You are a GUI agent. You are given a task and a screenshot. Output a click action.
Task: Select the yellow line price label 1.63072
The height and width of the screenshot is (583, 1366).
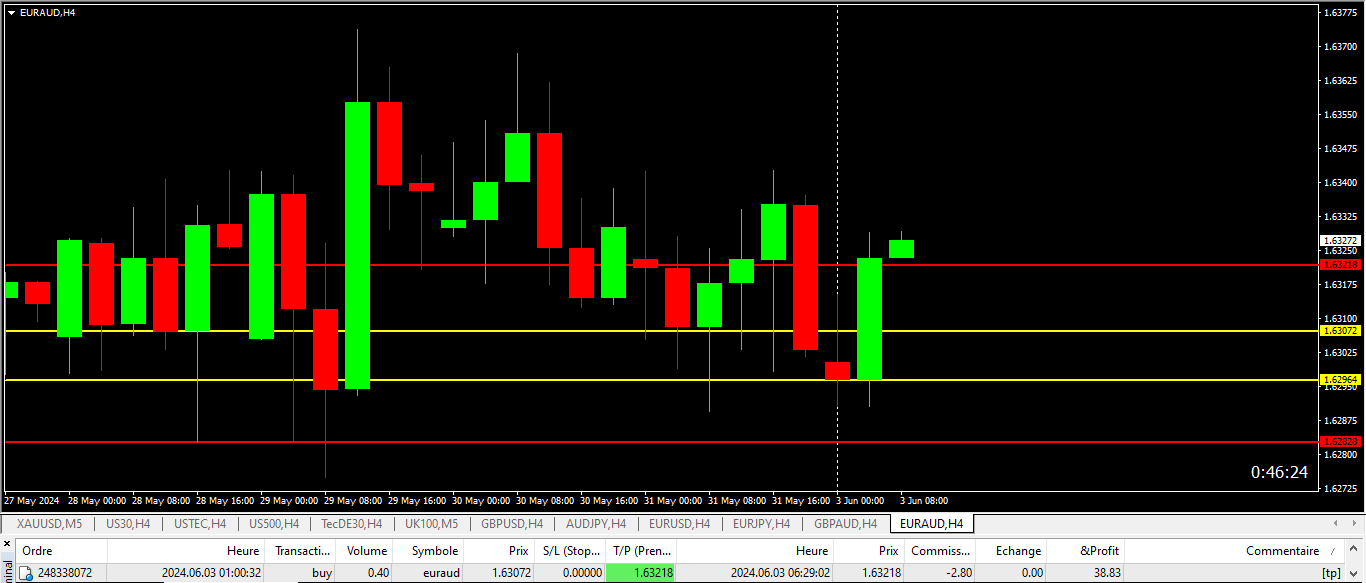[x=1340, y=331]
